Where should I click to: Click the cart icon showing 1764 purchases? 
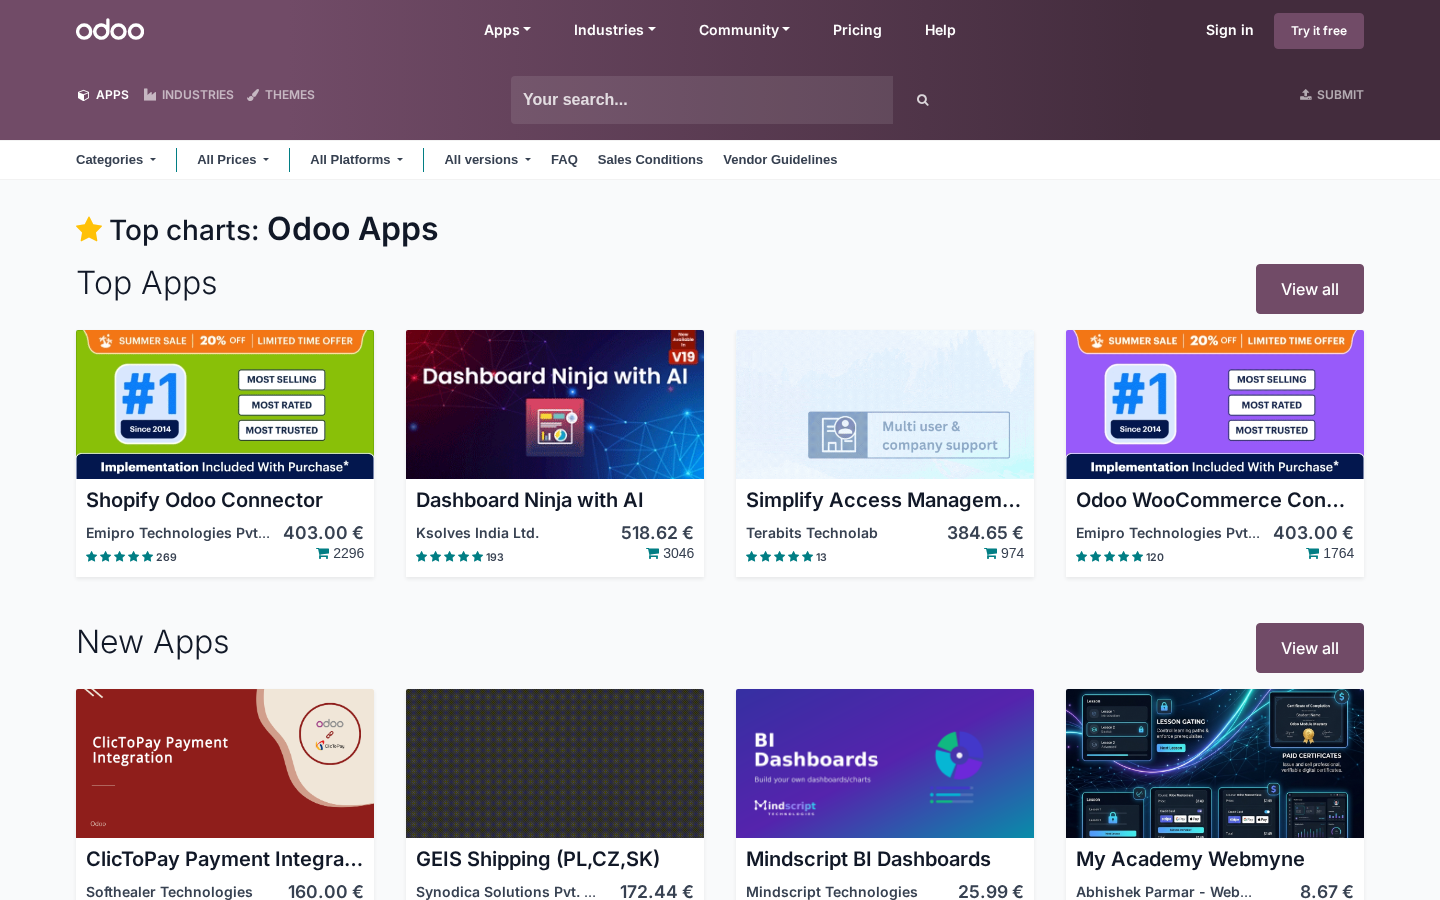coord(1313,553)
